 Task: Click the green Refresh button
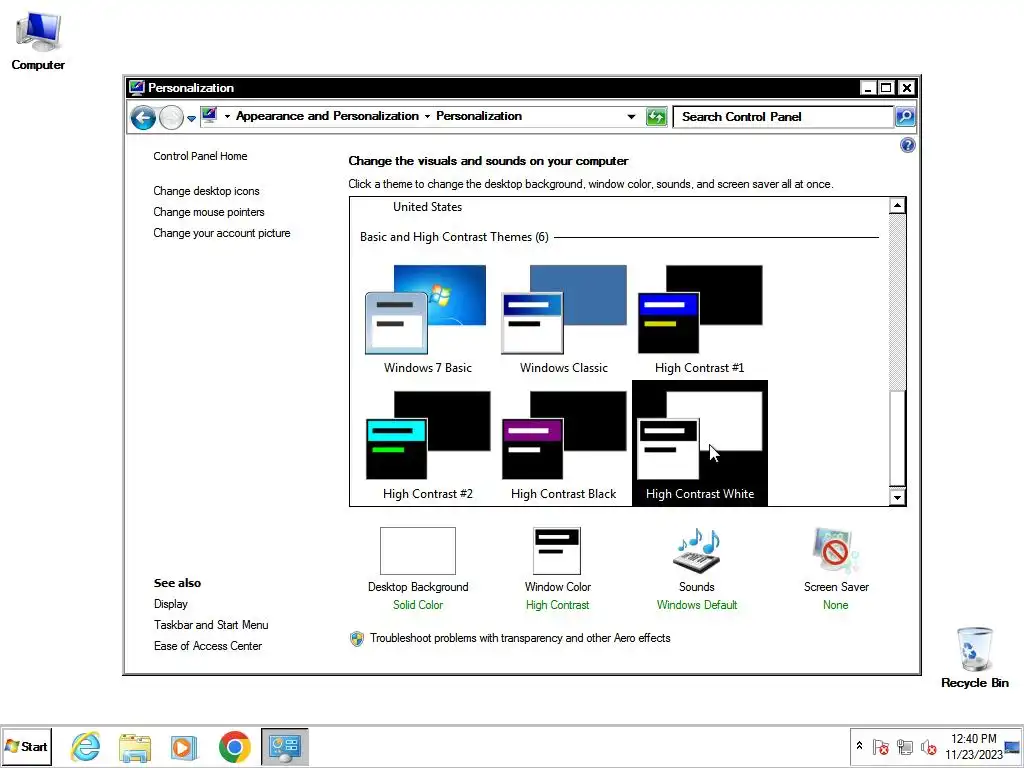coord(656,117)
